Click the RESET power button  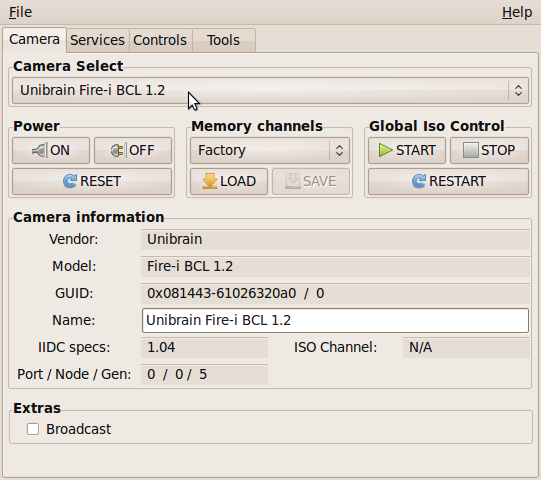(92, 181)
